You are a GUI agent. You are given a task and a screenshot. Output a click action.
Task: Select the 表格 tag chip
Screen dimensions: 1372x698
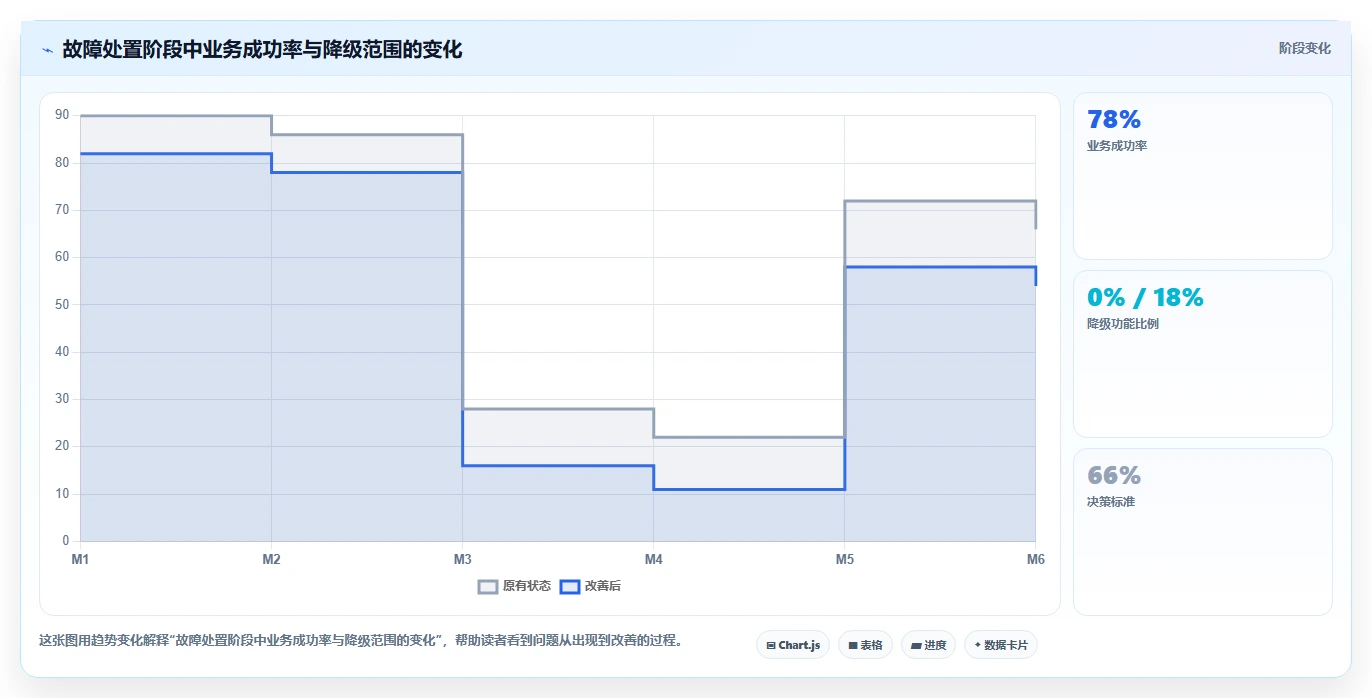pos(865,645)
